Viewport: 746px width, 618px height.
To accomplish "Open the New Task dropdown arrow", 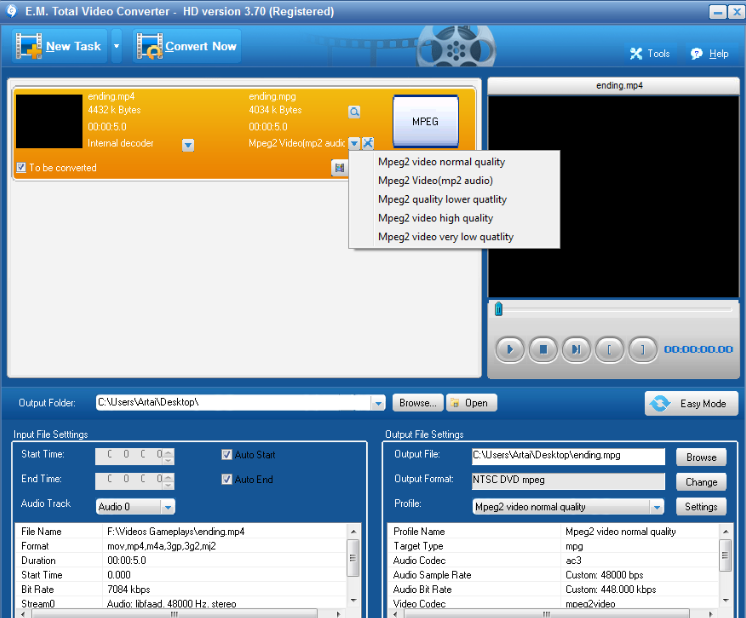I will pos(117,46).
